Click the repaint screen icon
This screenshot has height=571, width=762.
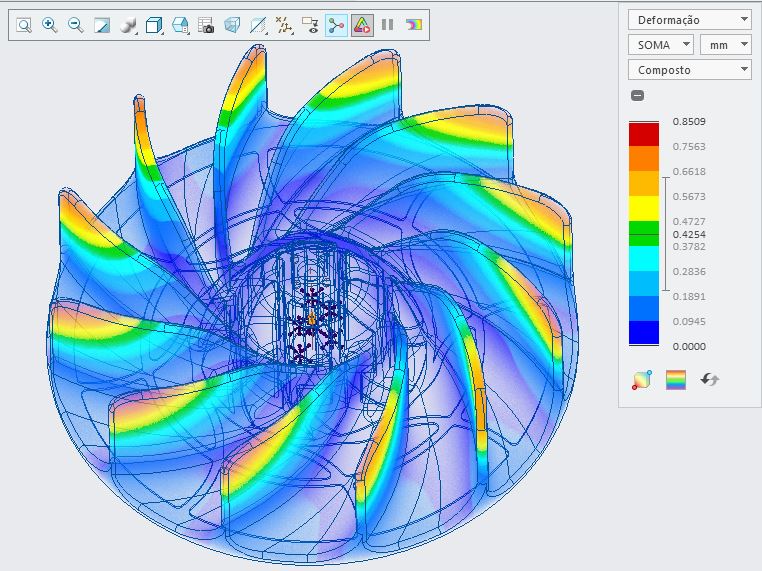coord(101,25)
